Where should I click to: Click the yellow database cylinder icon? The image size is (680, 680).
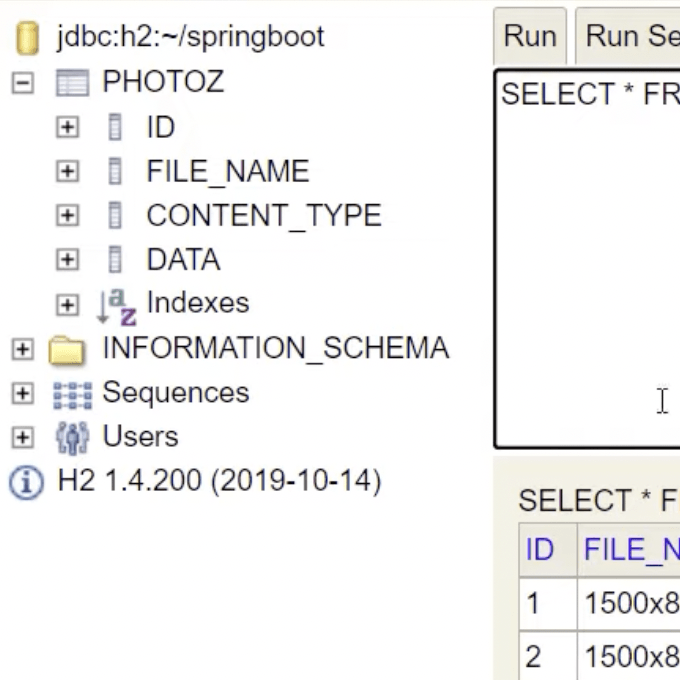[27, 38]
